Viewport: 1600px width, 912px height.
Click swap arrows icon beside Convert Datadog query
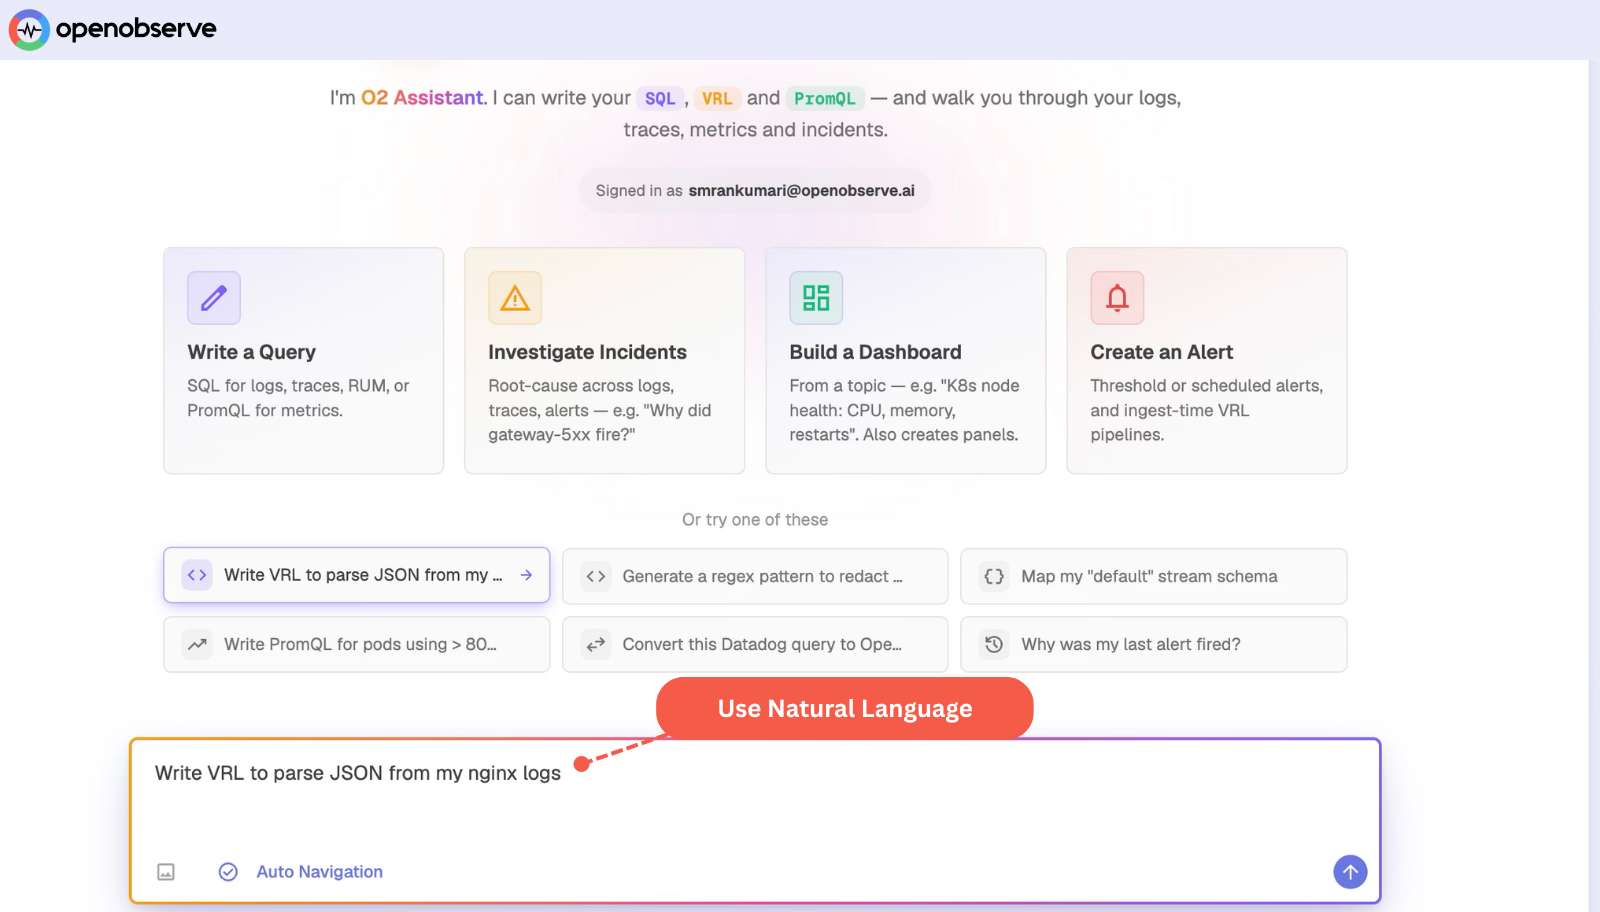tap(596, 644)
